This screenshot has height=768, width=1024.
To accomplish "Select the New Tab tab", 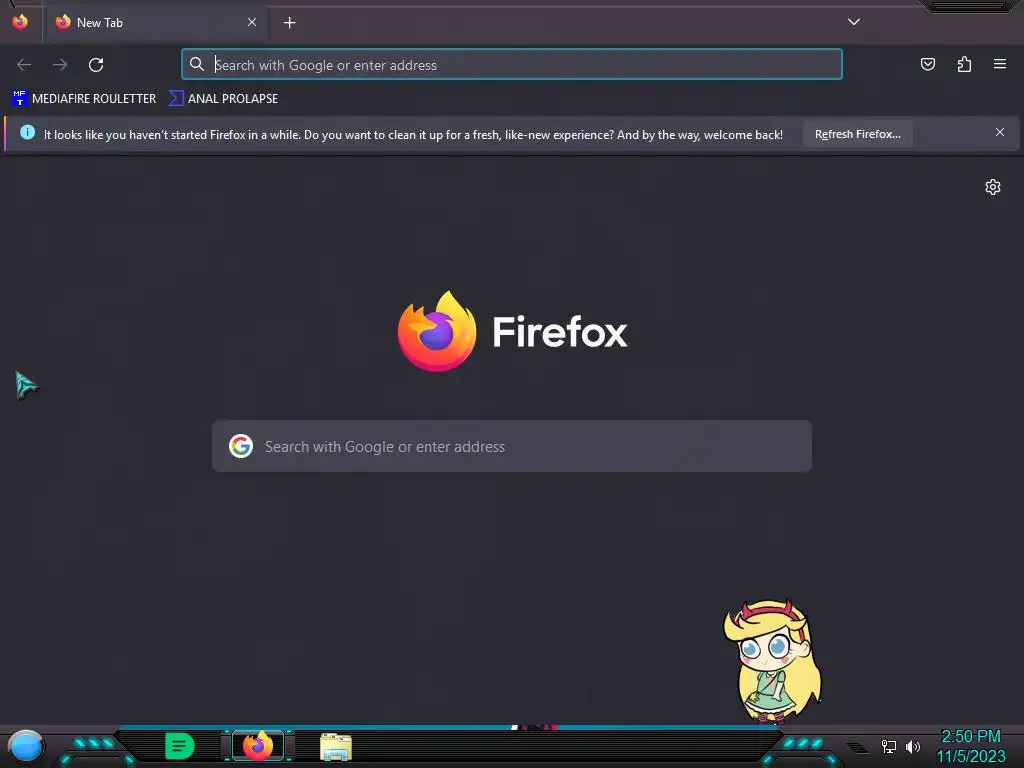I will [157, 22].
